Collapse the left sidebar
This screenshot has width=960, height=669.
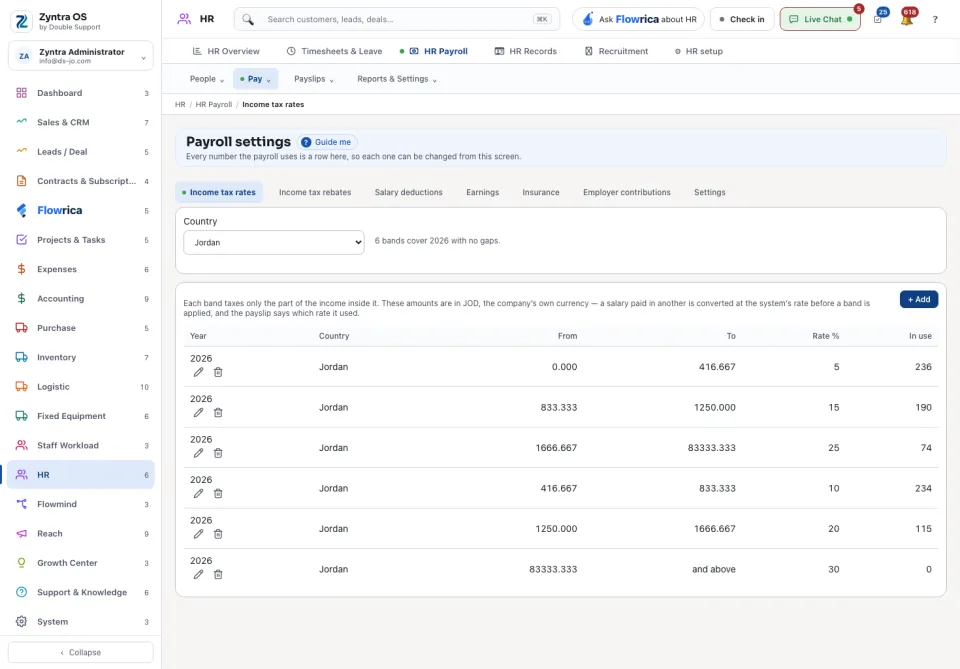coord(81,652)
